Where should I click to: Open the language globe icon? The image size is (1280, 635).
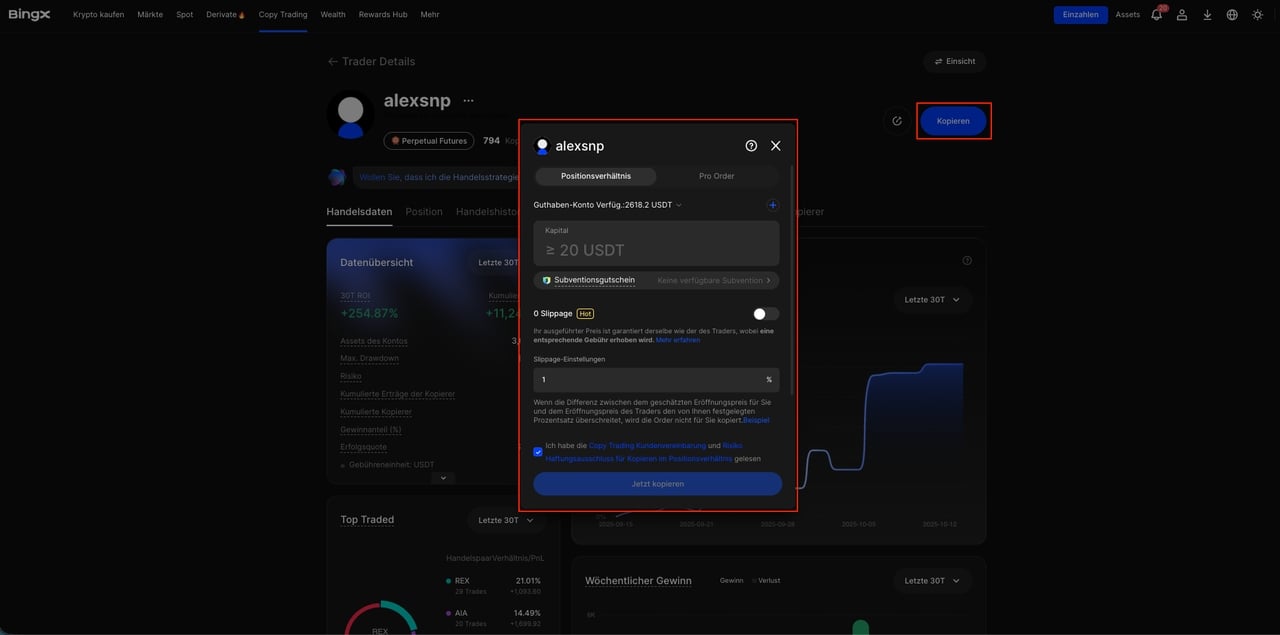[x=1232, y=15]
